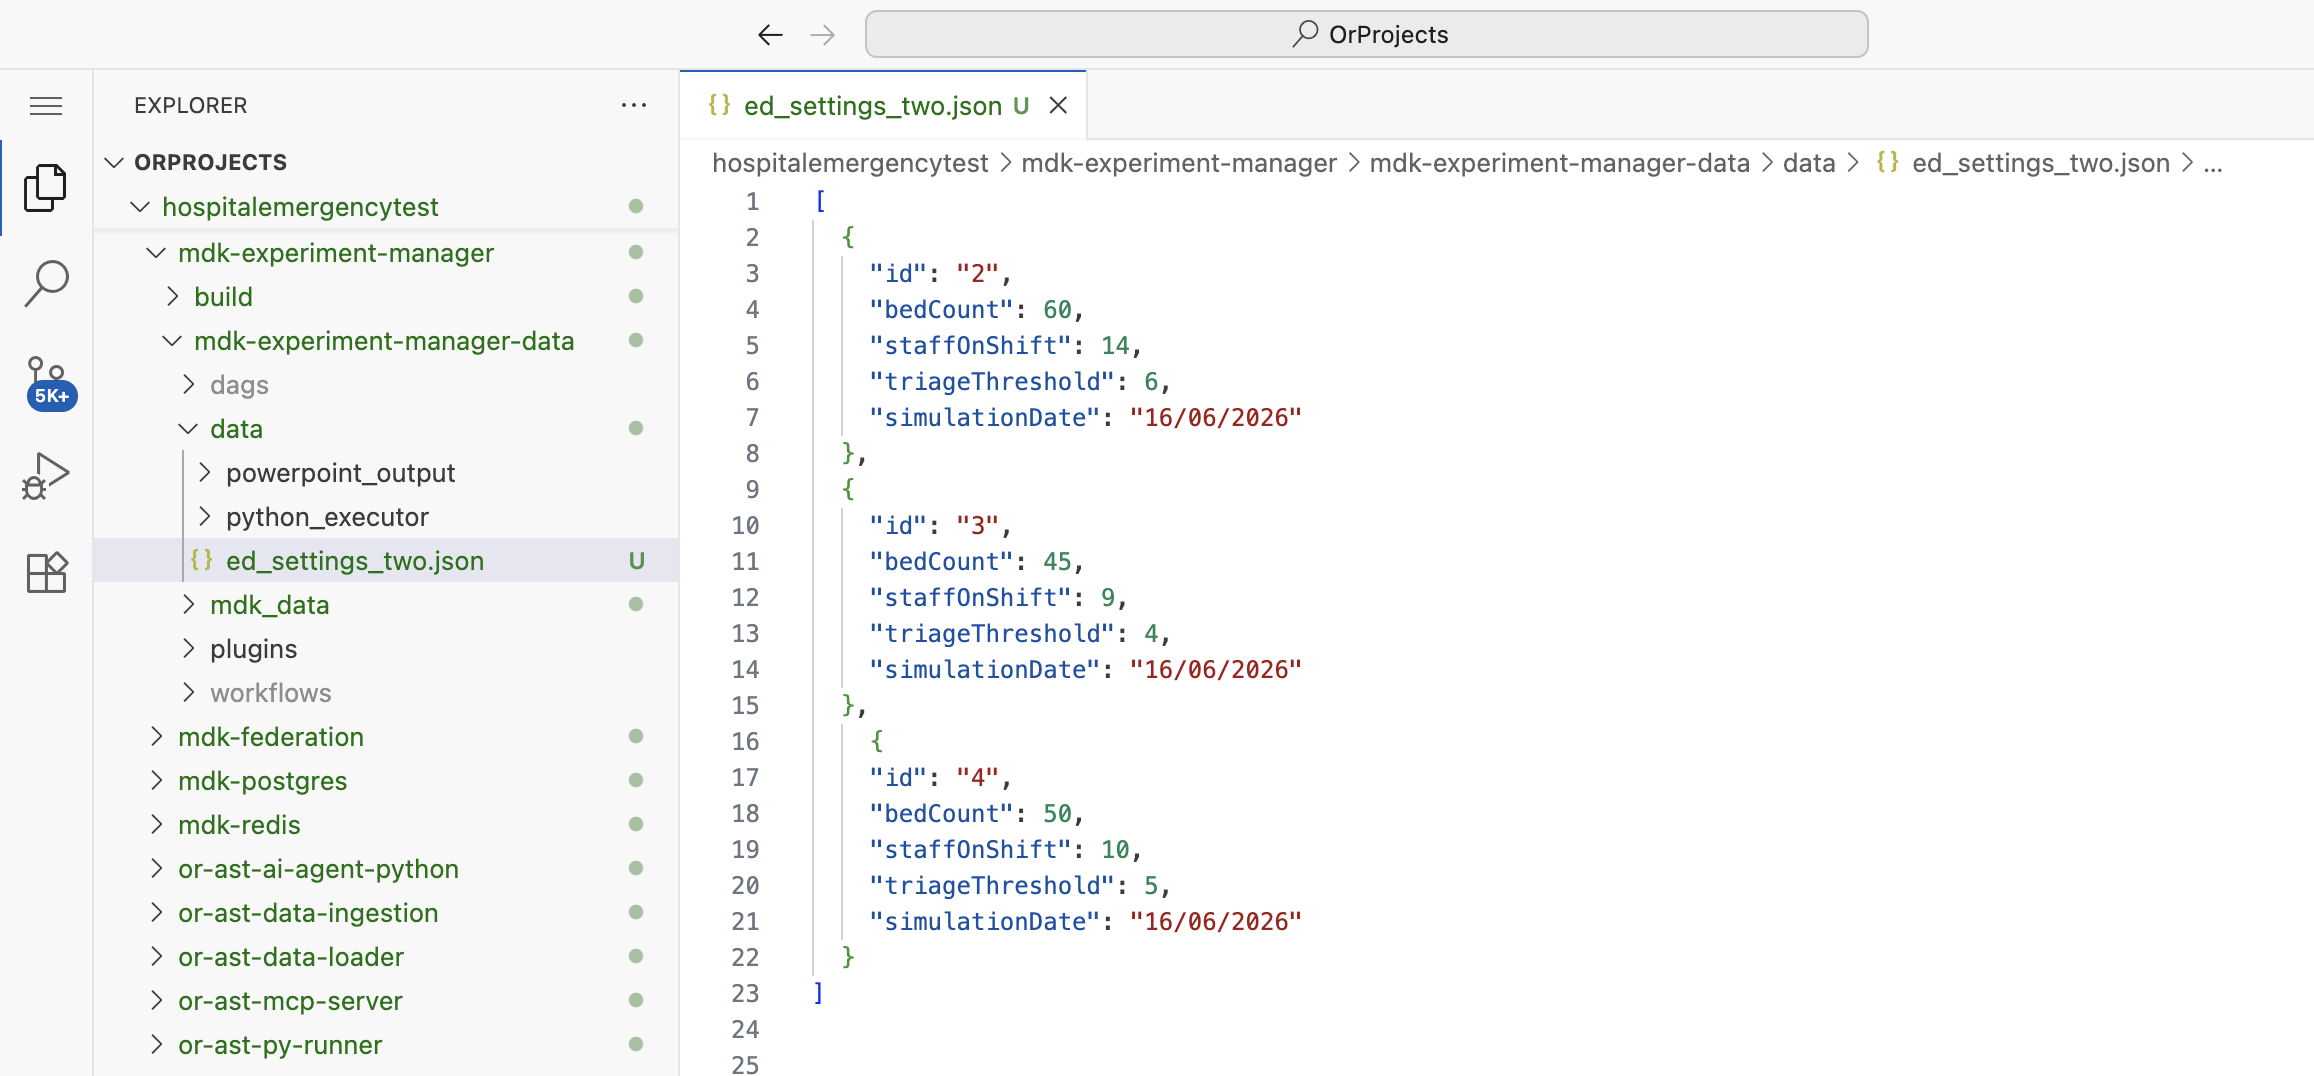2314x1076 pixels.
Task: Click the closing square bracket on line 23
Action: pos(819,993)
